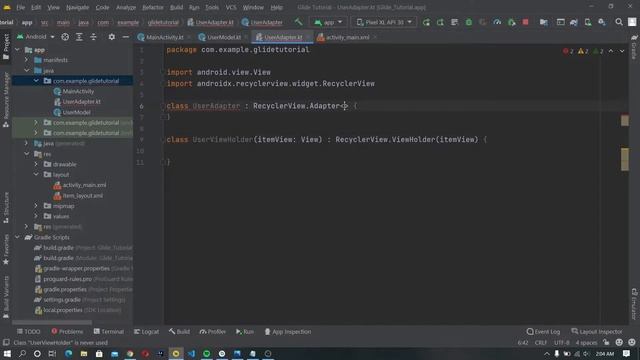Open Project panel settings gear

[x=111, y=37]
